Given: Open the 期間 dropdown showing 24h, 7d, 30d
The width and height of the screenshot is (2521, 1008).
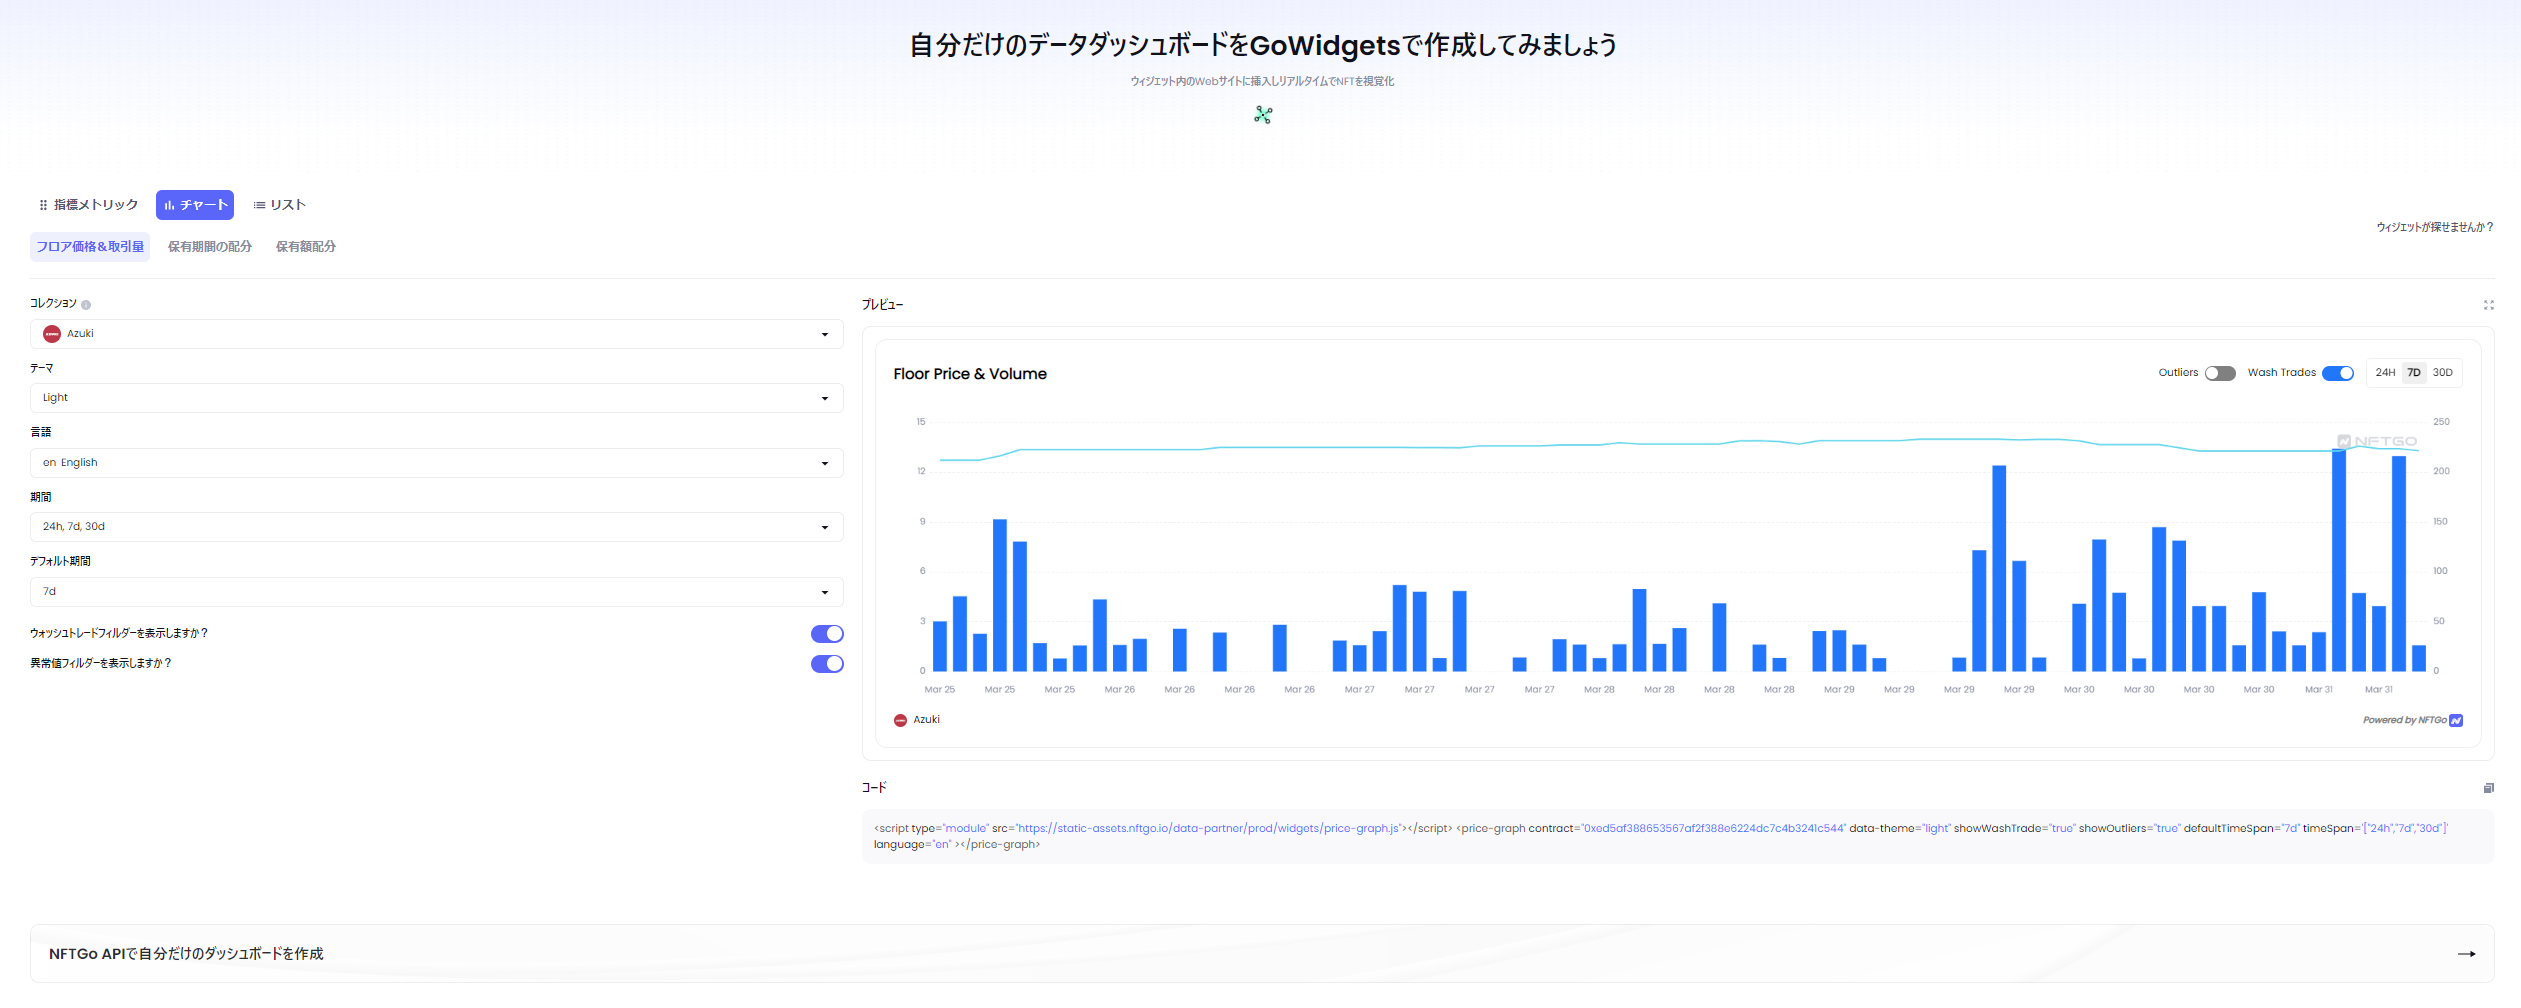Looking at the screenshot, I should coord(437,527).
